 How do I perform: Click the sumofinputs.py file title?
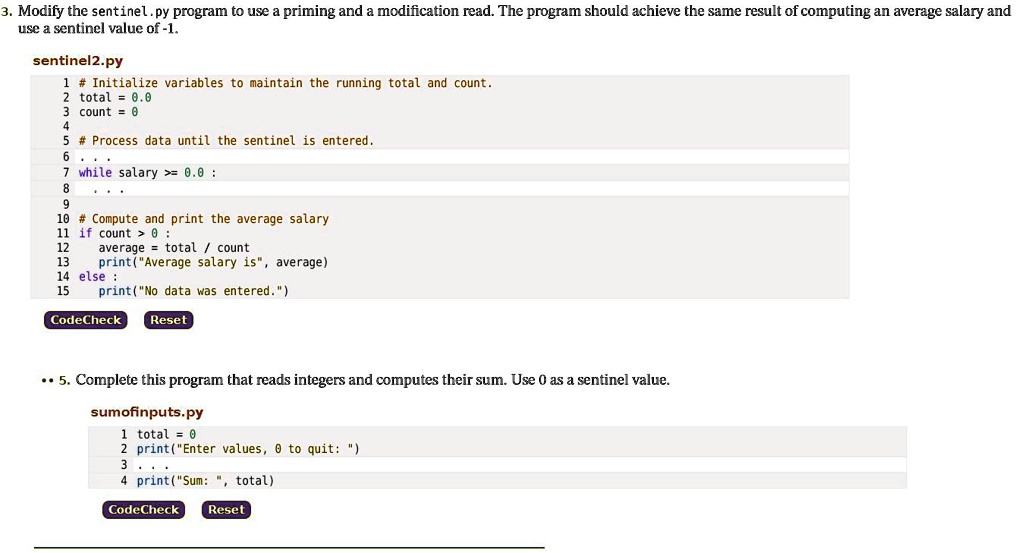point(146,412)
